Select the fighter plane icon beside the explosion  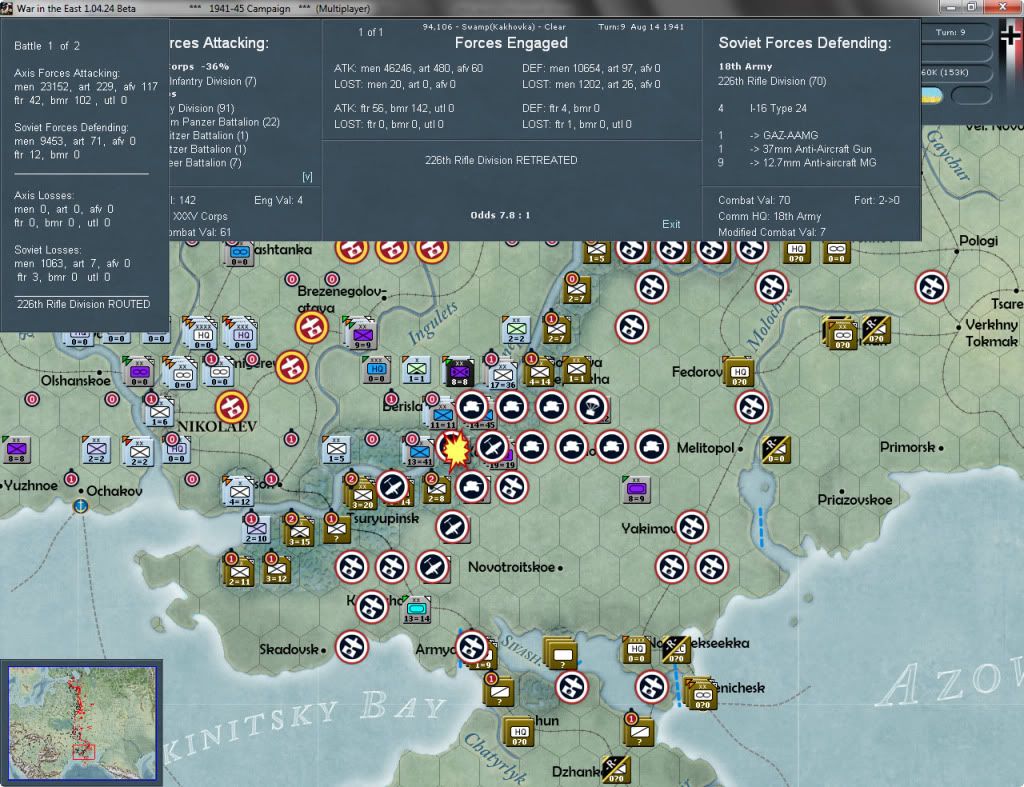[x=492, y=447]
